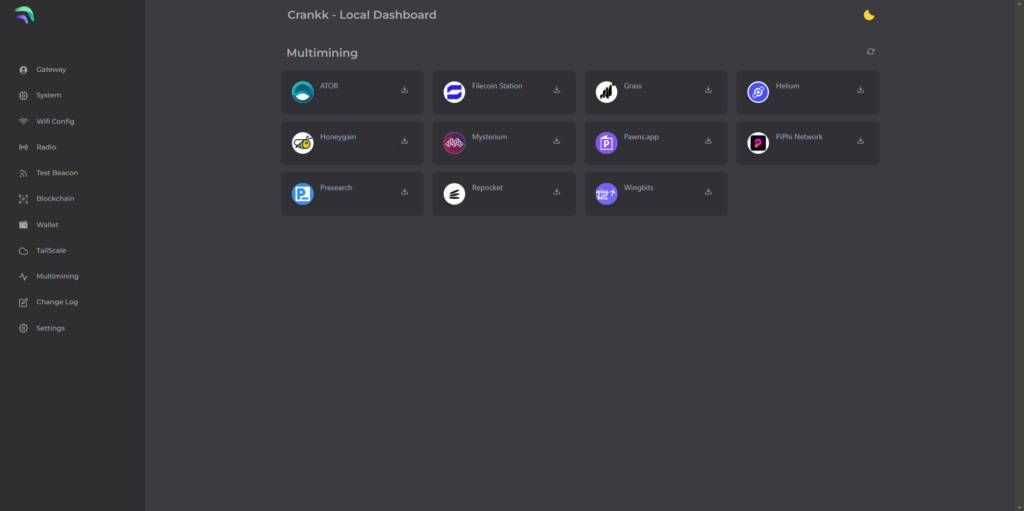Click the Helium logo
This screenshot has height=511, width=1024.
point(758,92)
